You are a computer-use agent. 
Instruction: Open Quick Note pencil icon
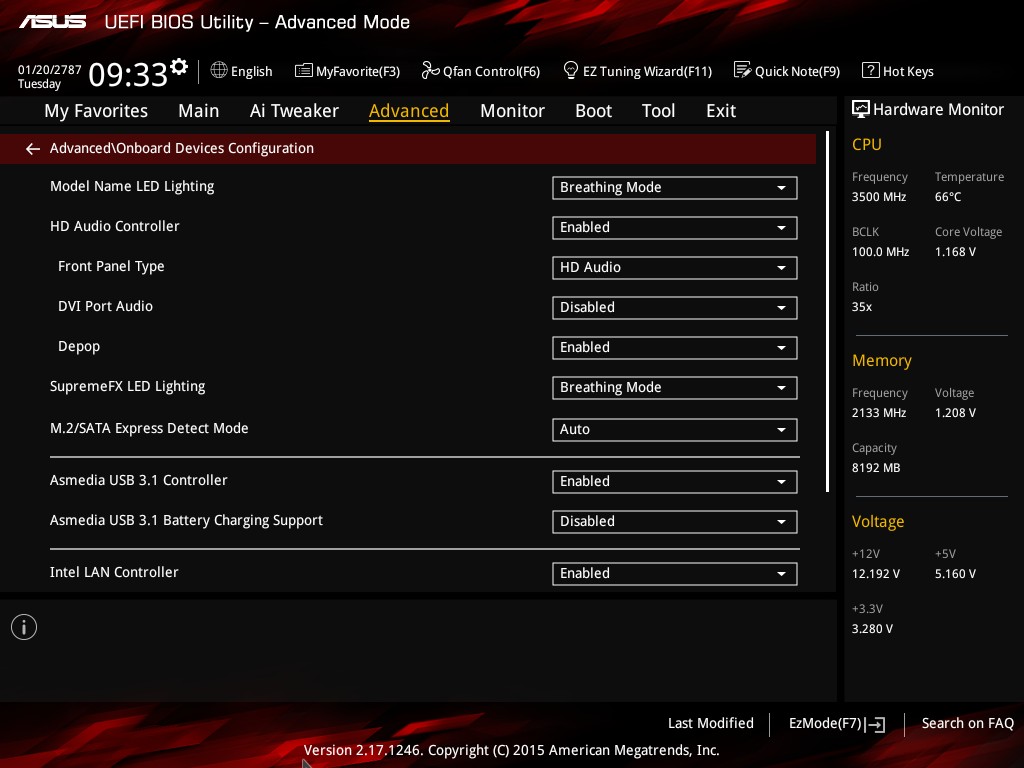click(743, 70)
